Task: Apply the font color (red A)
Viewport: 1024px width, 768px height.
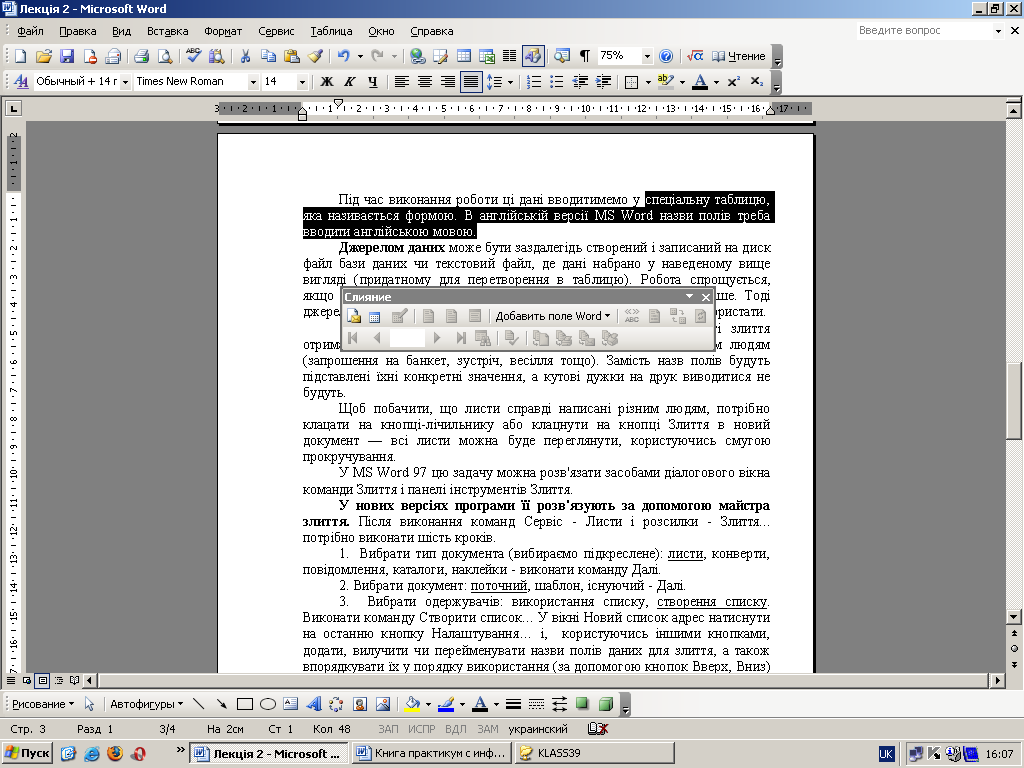Action: (x=700, y=82)
